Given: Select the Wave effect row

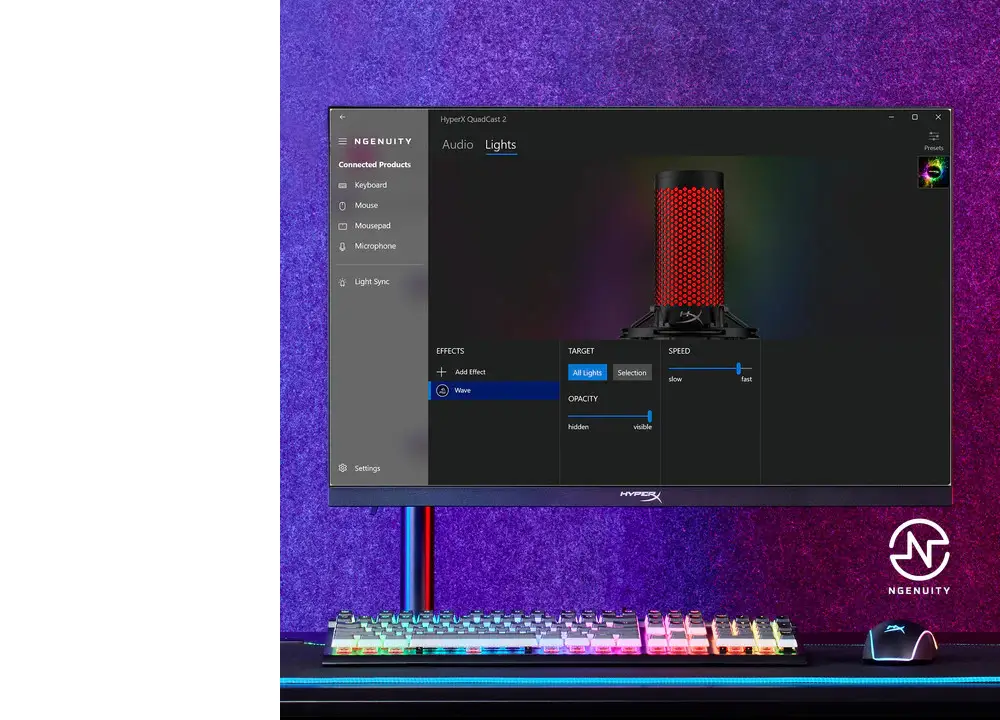Looking at the screenshot, I should (x=494, y=390).
